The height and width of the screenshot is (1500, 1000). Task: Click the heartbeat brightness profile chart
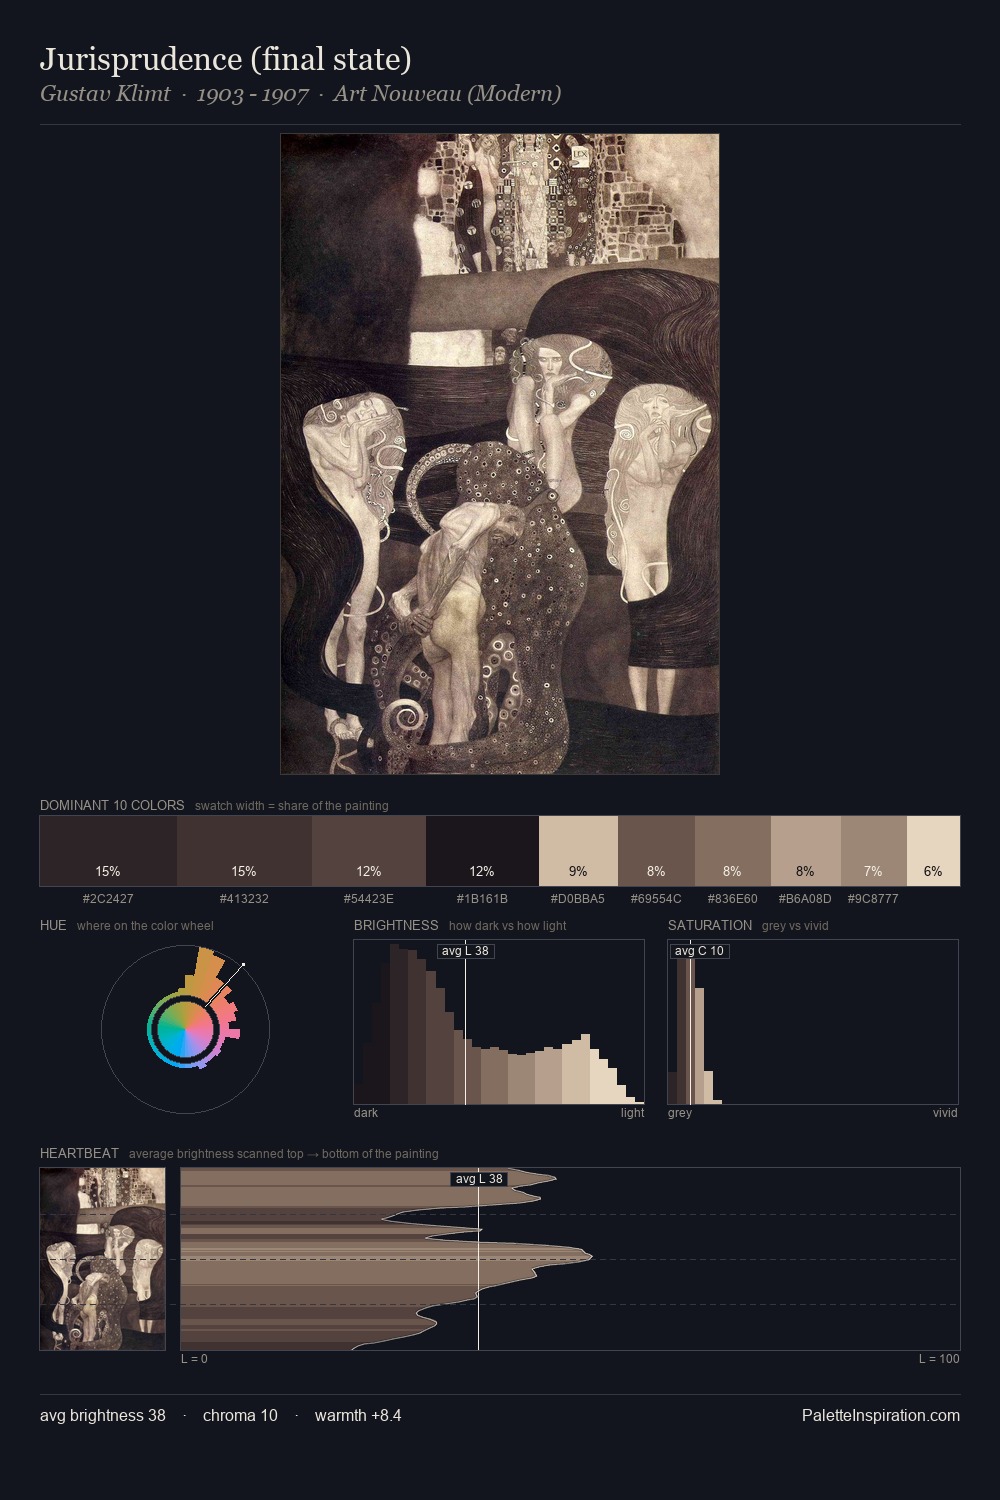(x=570, y=1259)
